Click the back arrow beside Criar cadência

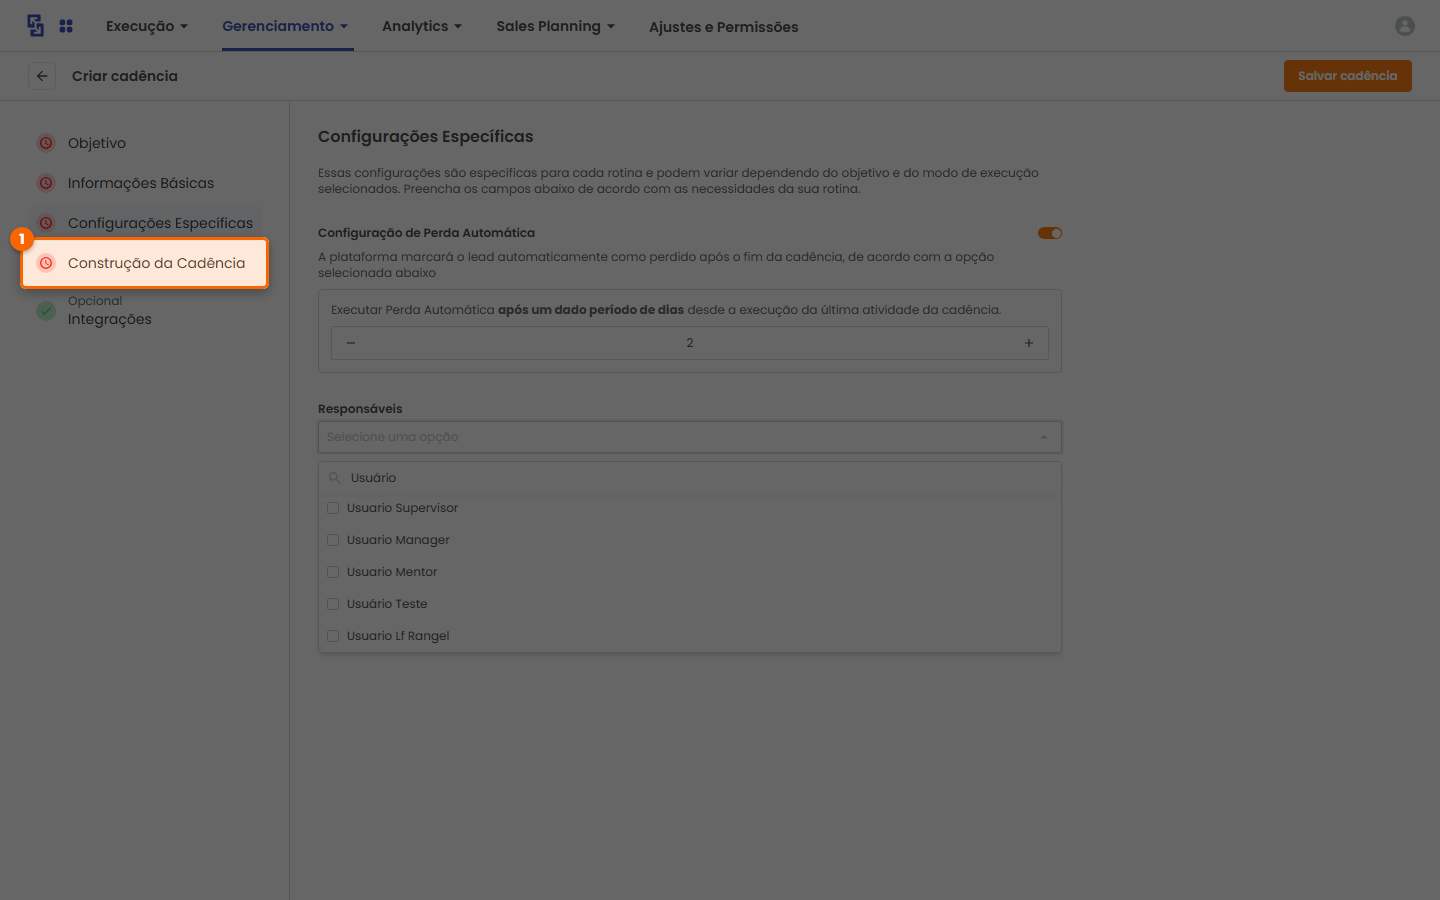(x=42, y=76)
